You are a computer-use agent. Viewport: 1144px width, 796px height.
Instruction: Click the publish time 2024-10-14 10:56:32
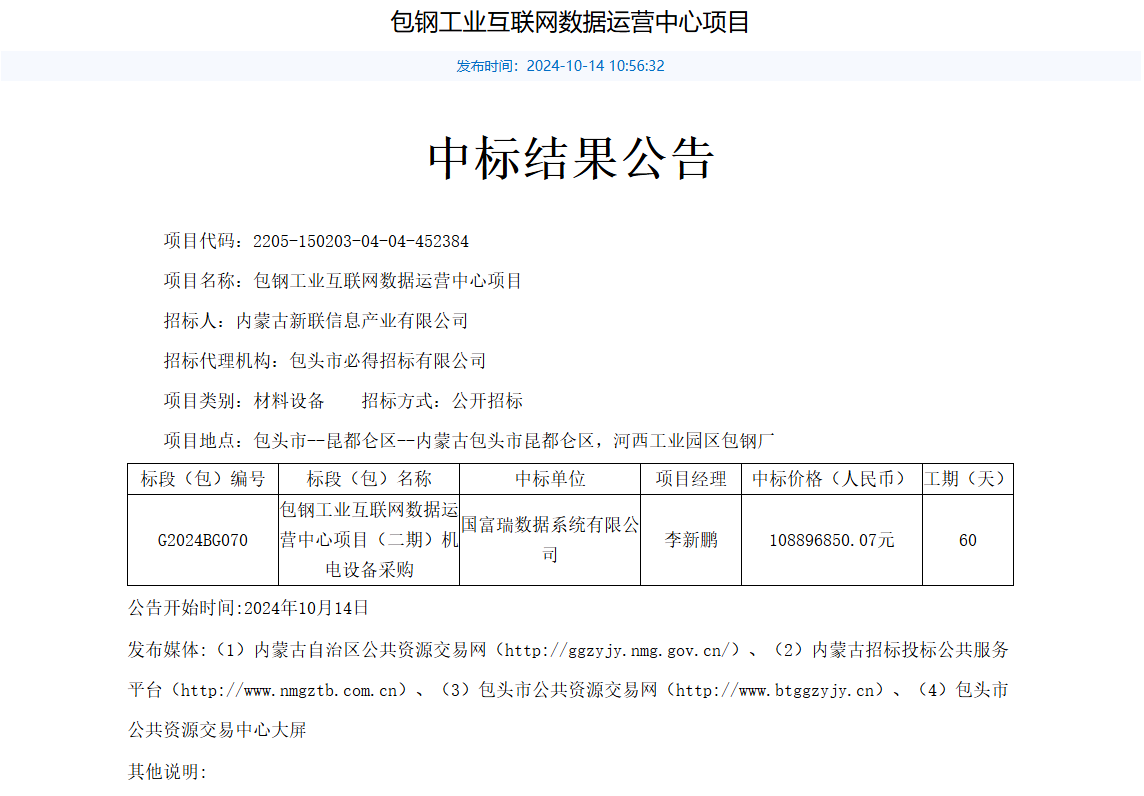[x=595, y=66]
